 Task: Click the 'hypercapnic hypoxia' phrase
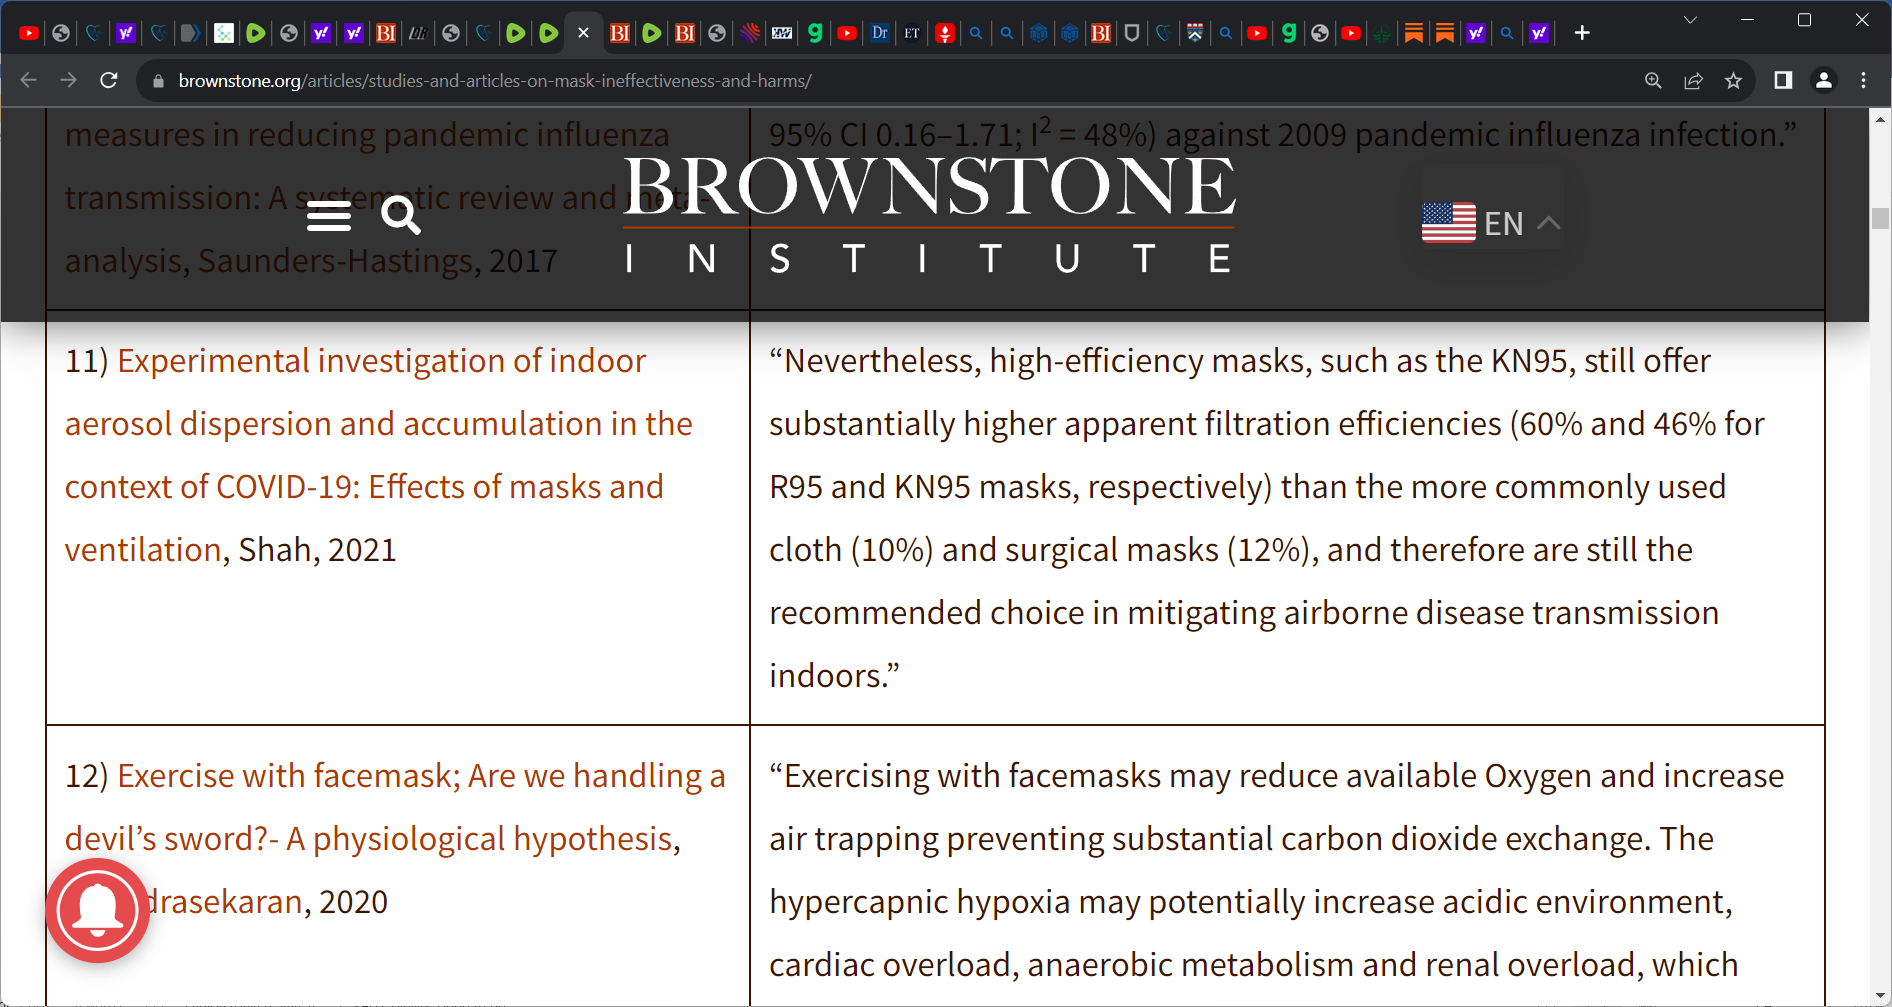tap(920, 902)
